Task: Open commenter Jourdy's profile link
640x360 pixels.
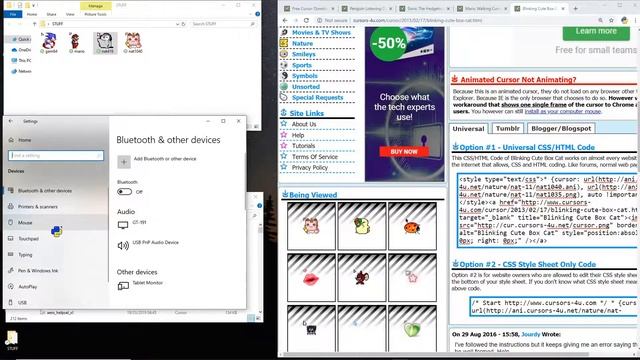Action: pyautogui.click(x=531, y=334)
